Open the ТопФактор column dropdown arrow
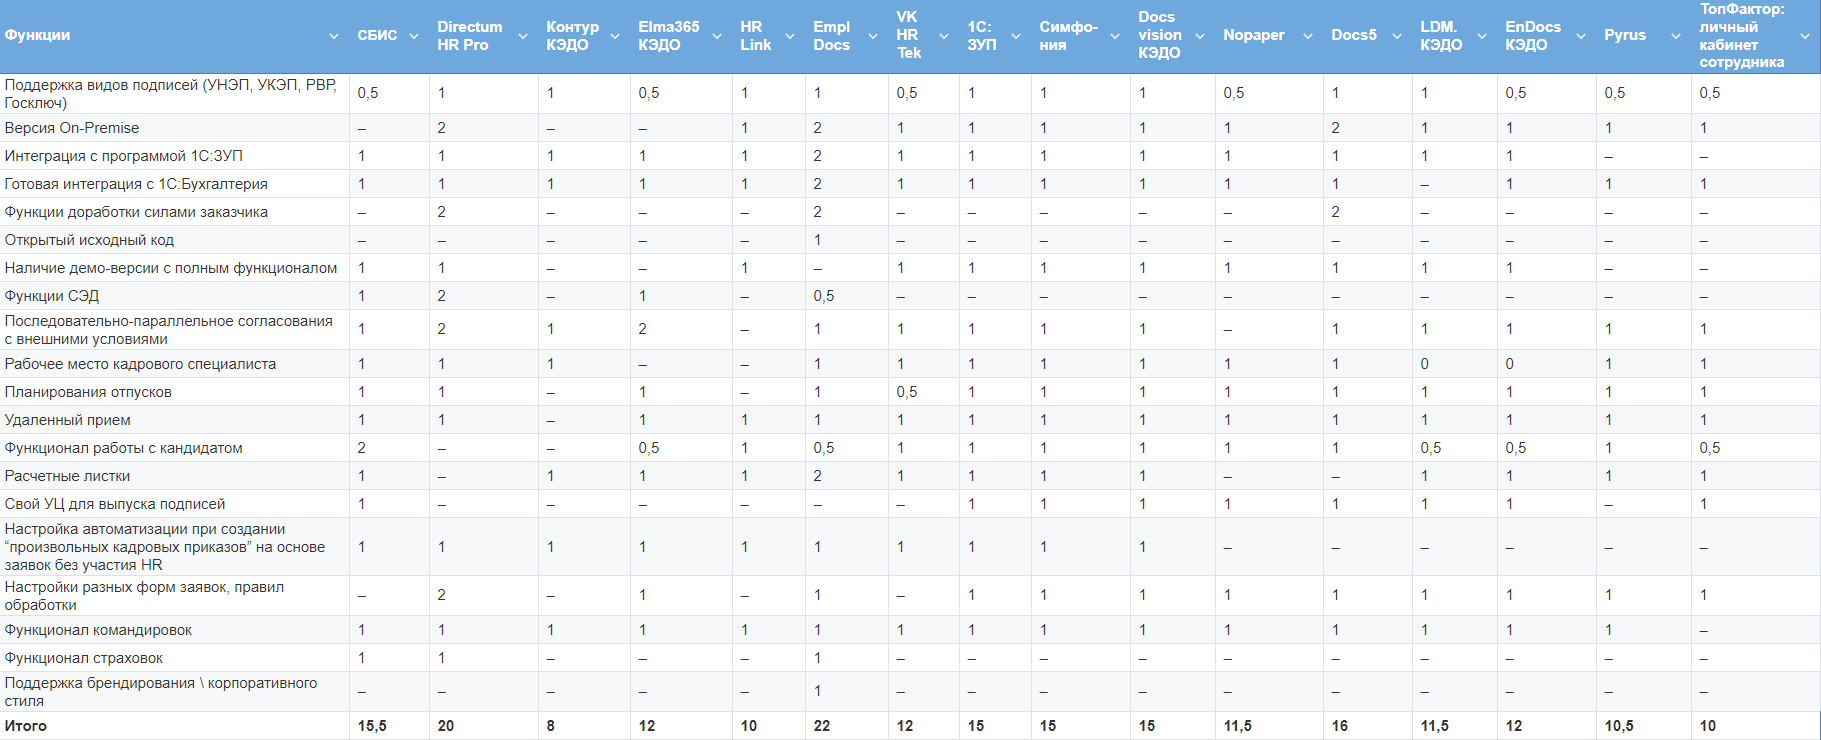1821x740 pixels. pyautogui.click(x=1805, y=36)
